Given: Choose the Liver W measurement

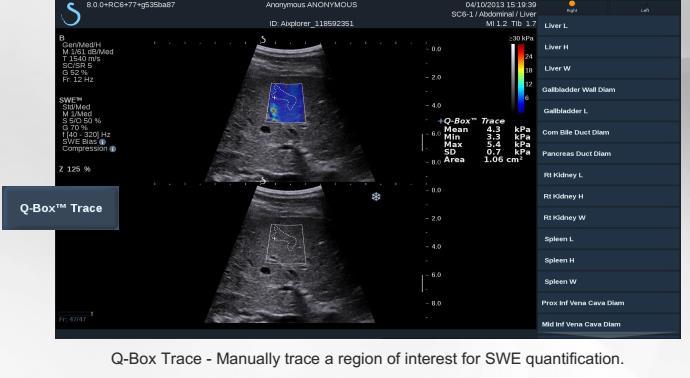Looking at the screenshot, I should (x=609, y=68).
